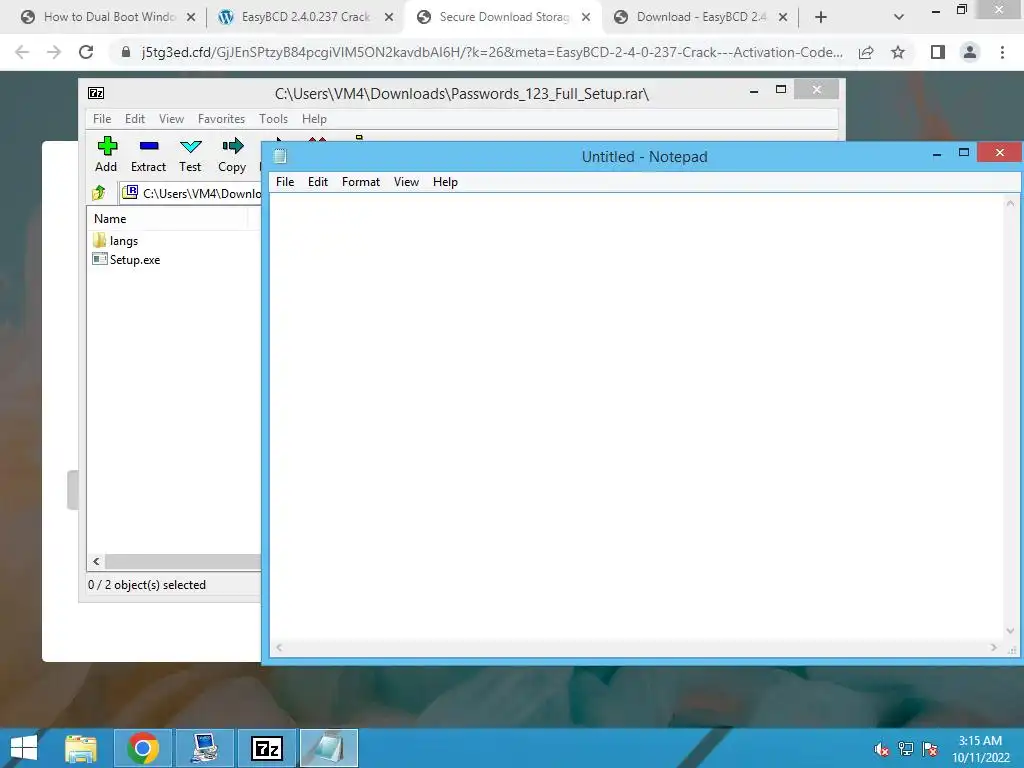Close the Secure Download Storage tab

(x=586, y=18)
